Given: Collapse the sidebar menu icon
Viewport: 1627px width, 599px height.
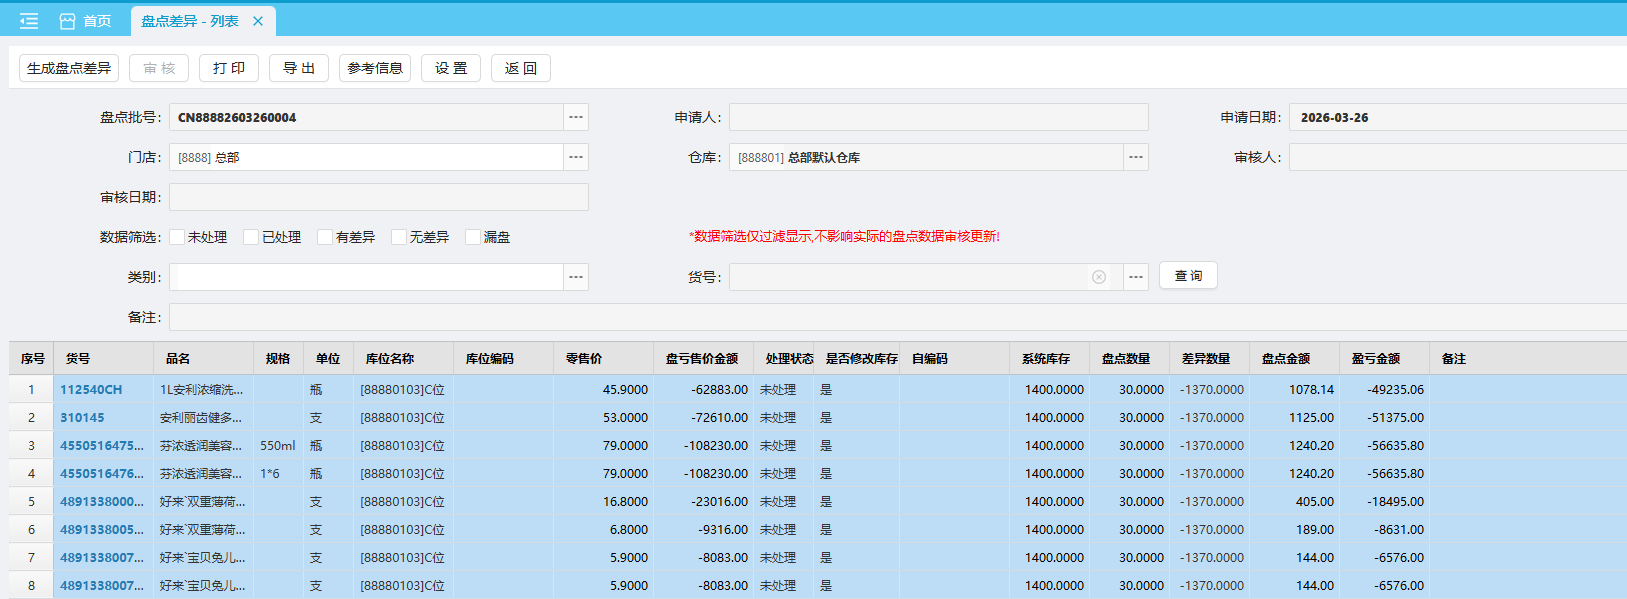Looking at the screenshot, I should coord(29,21).
